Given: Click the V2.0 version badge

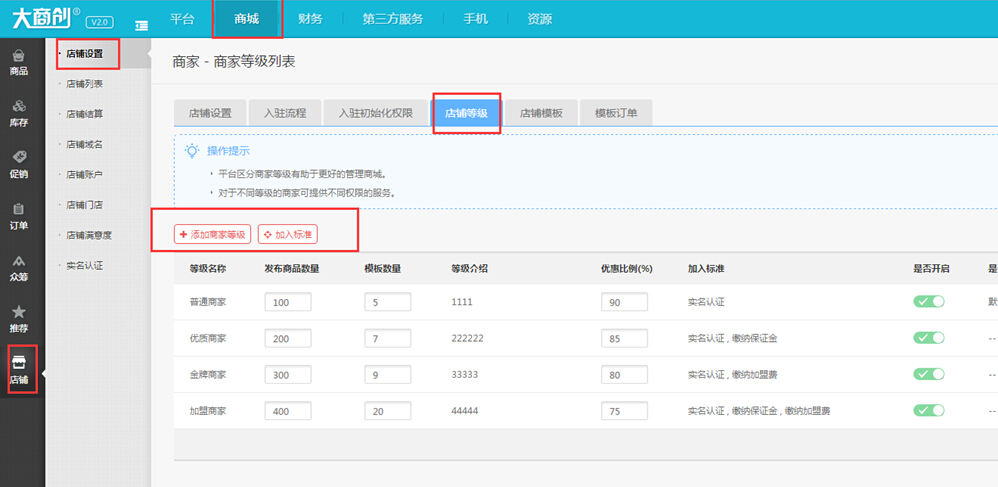Looking at the screenshot, I should [99, 22].
